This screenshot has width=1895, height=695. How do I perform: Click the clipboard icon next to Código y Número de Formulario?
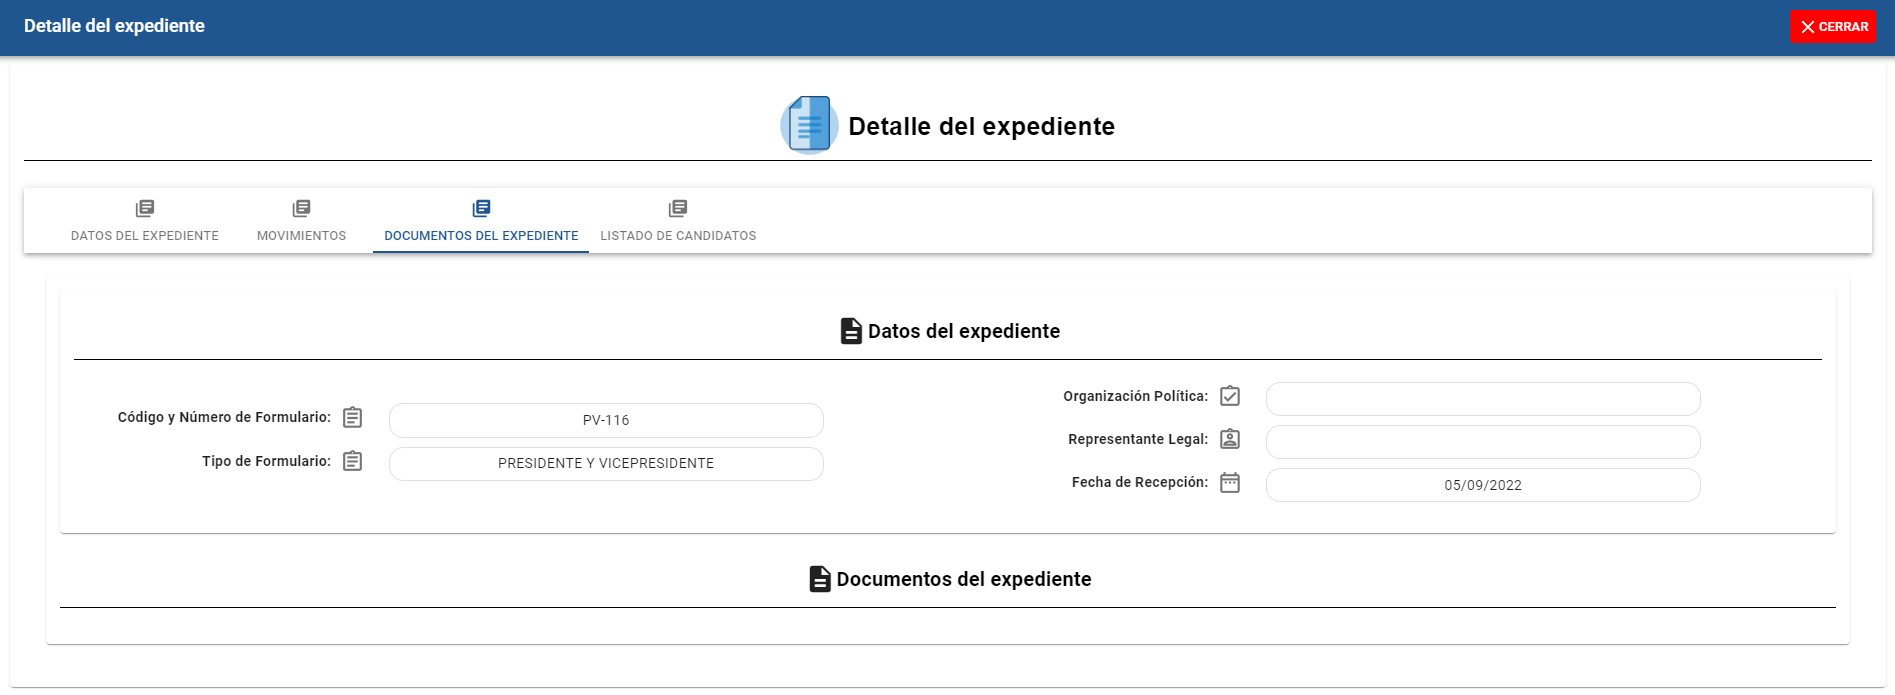point(353,417)
